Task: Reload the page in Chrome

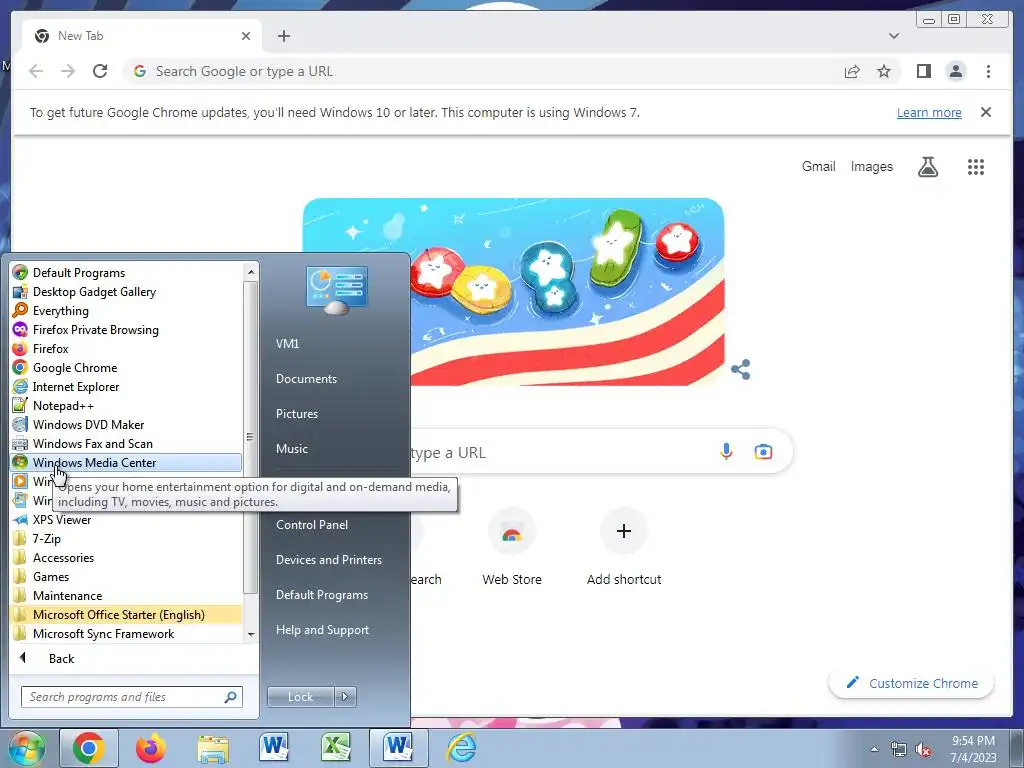Action: click(100, 71)
